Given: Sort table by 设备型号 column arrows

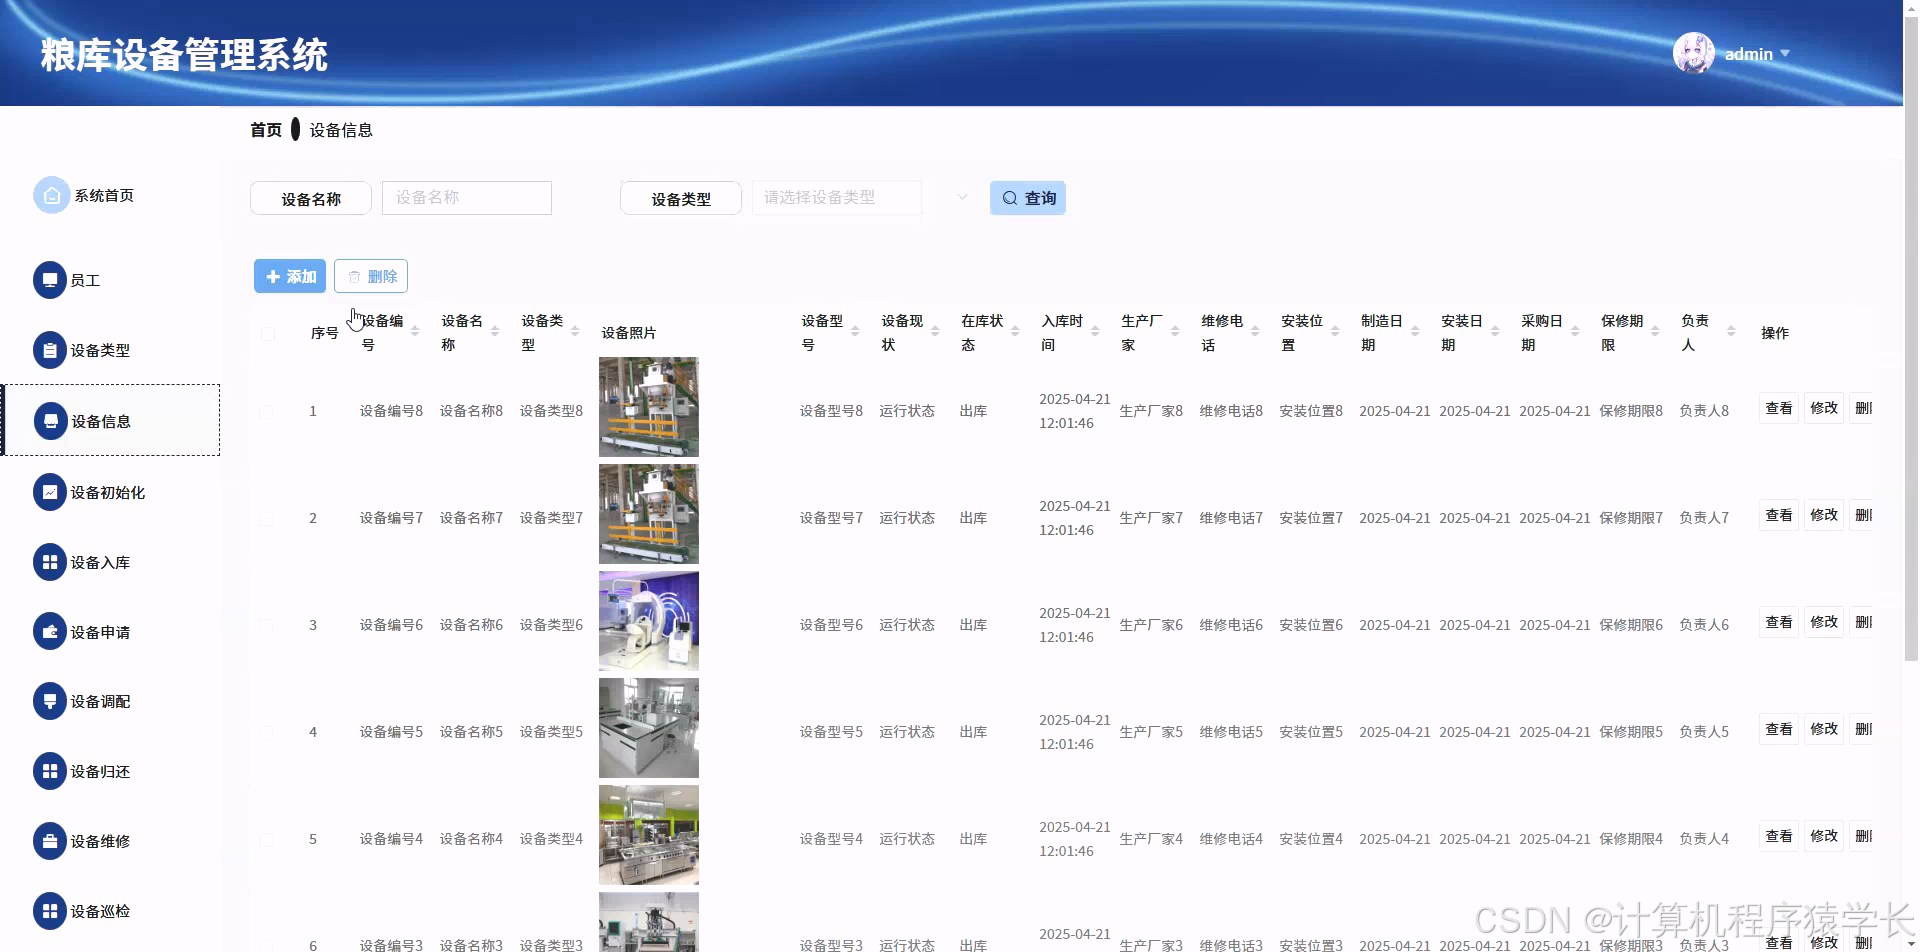Looking at the screenshot, I should click(855, 331).
